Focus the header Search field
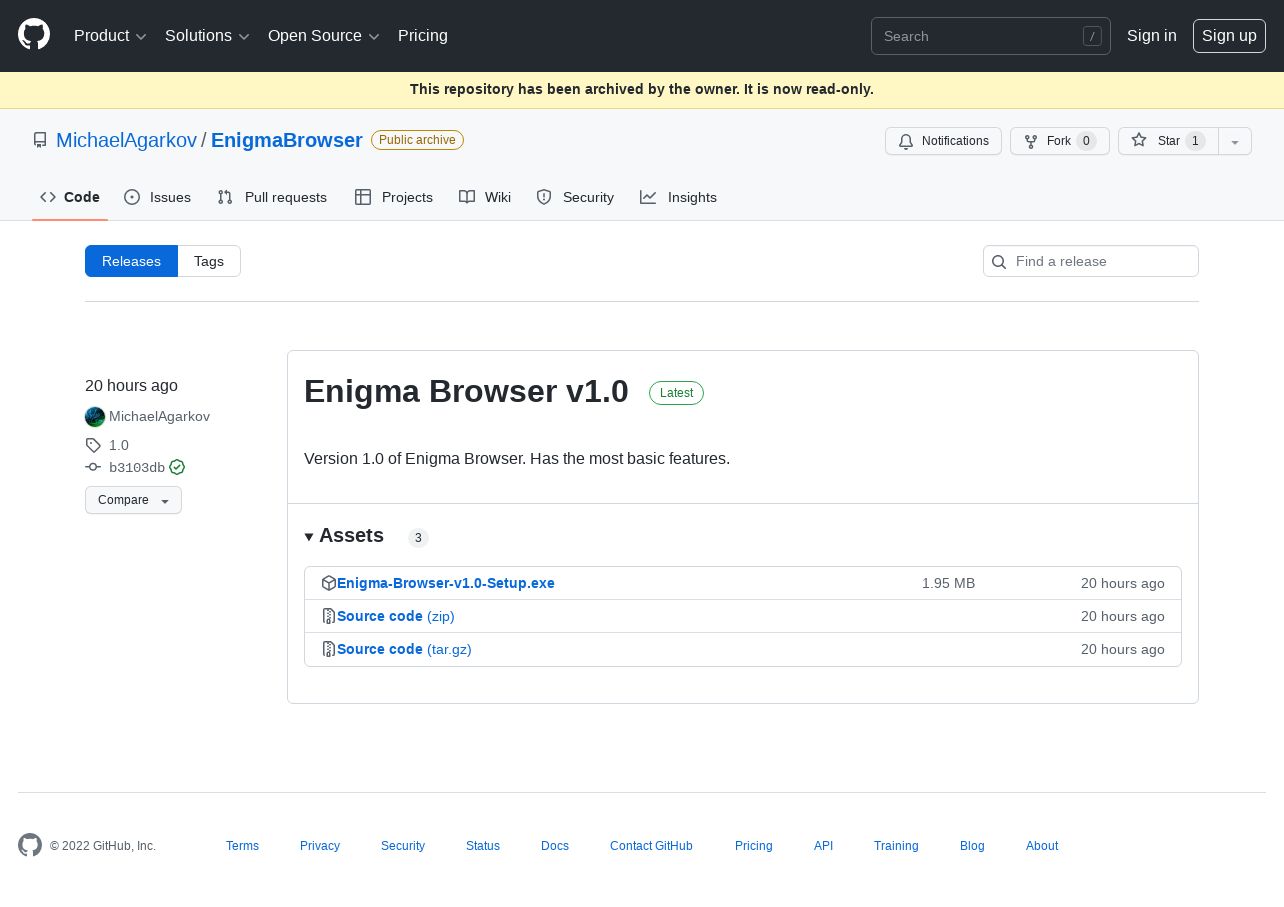This screenshot has width=1284, height=907. point(991,36)
